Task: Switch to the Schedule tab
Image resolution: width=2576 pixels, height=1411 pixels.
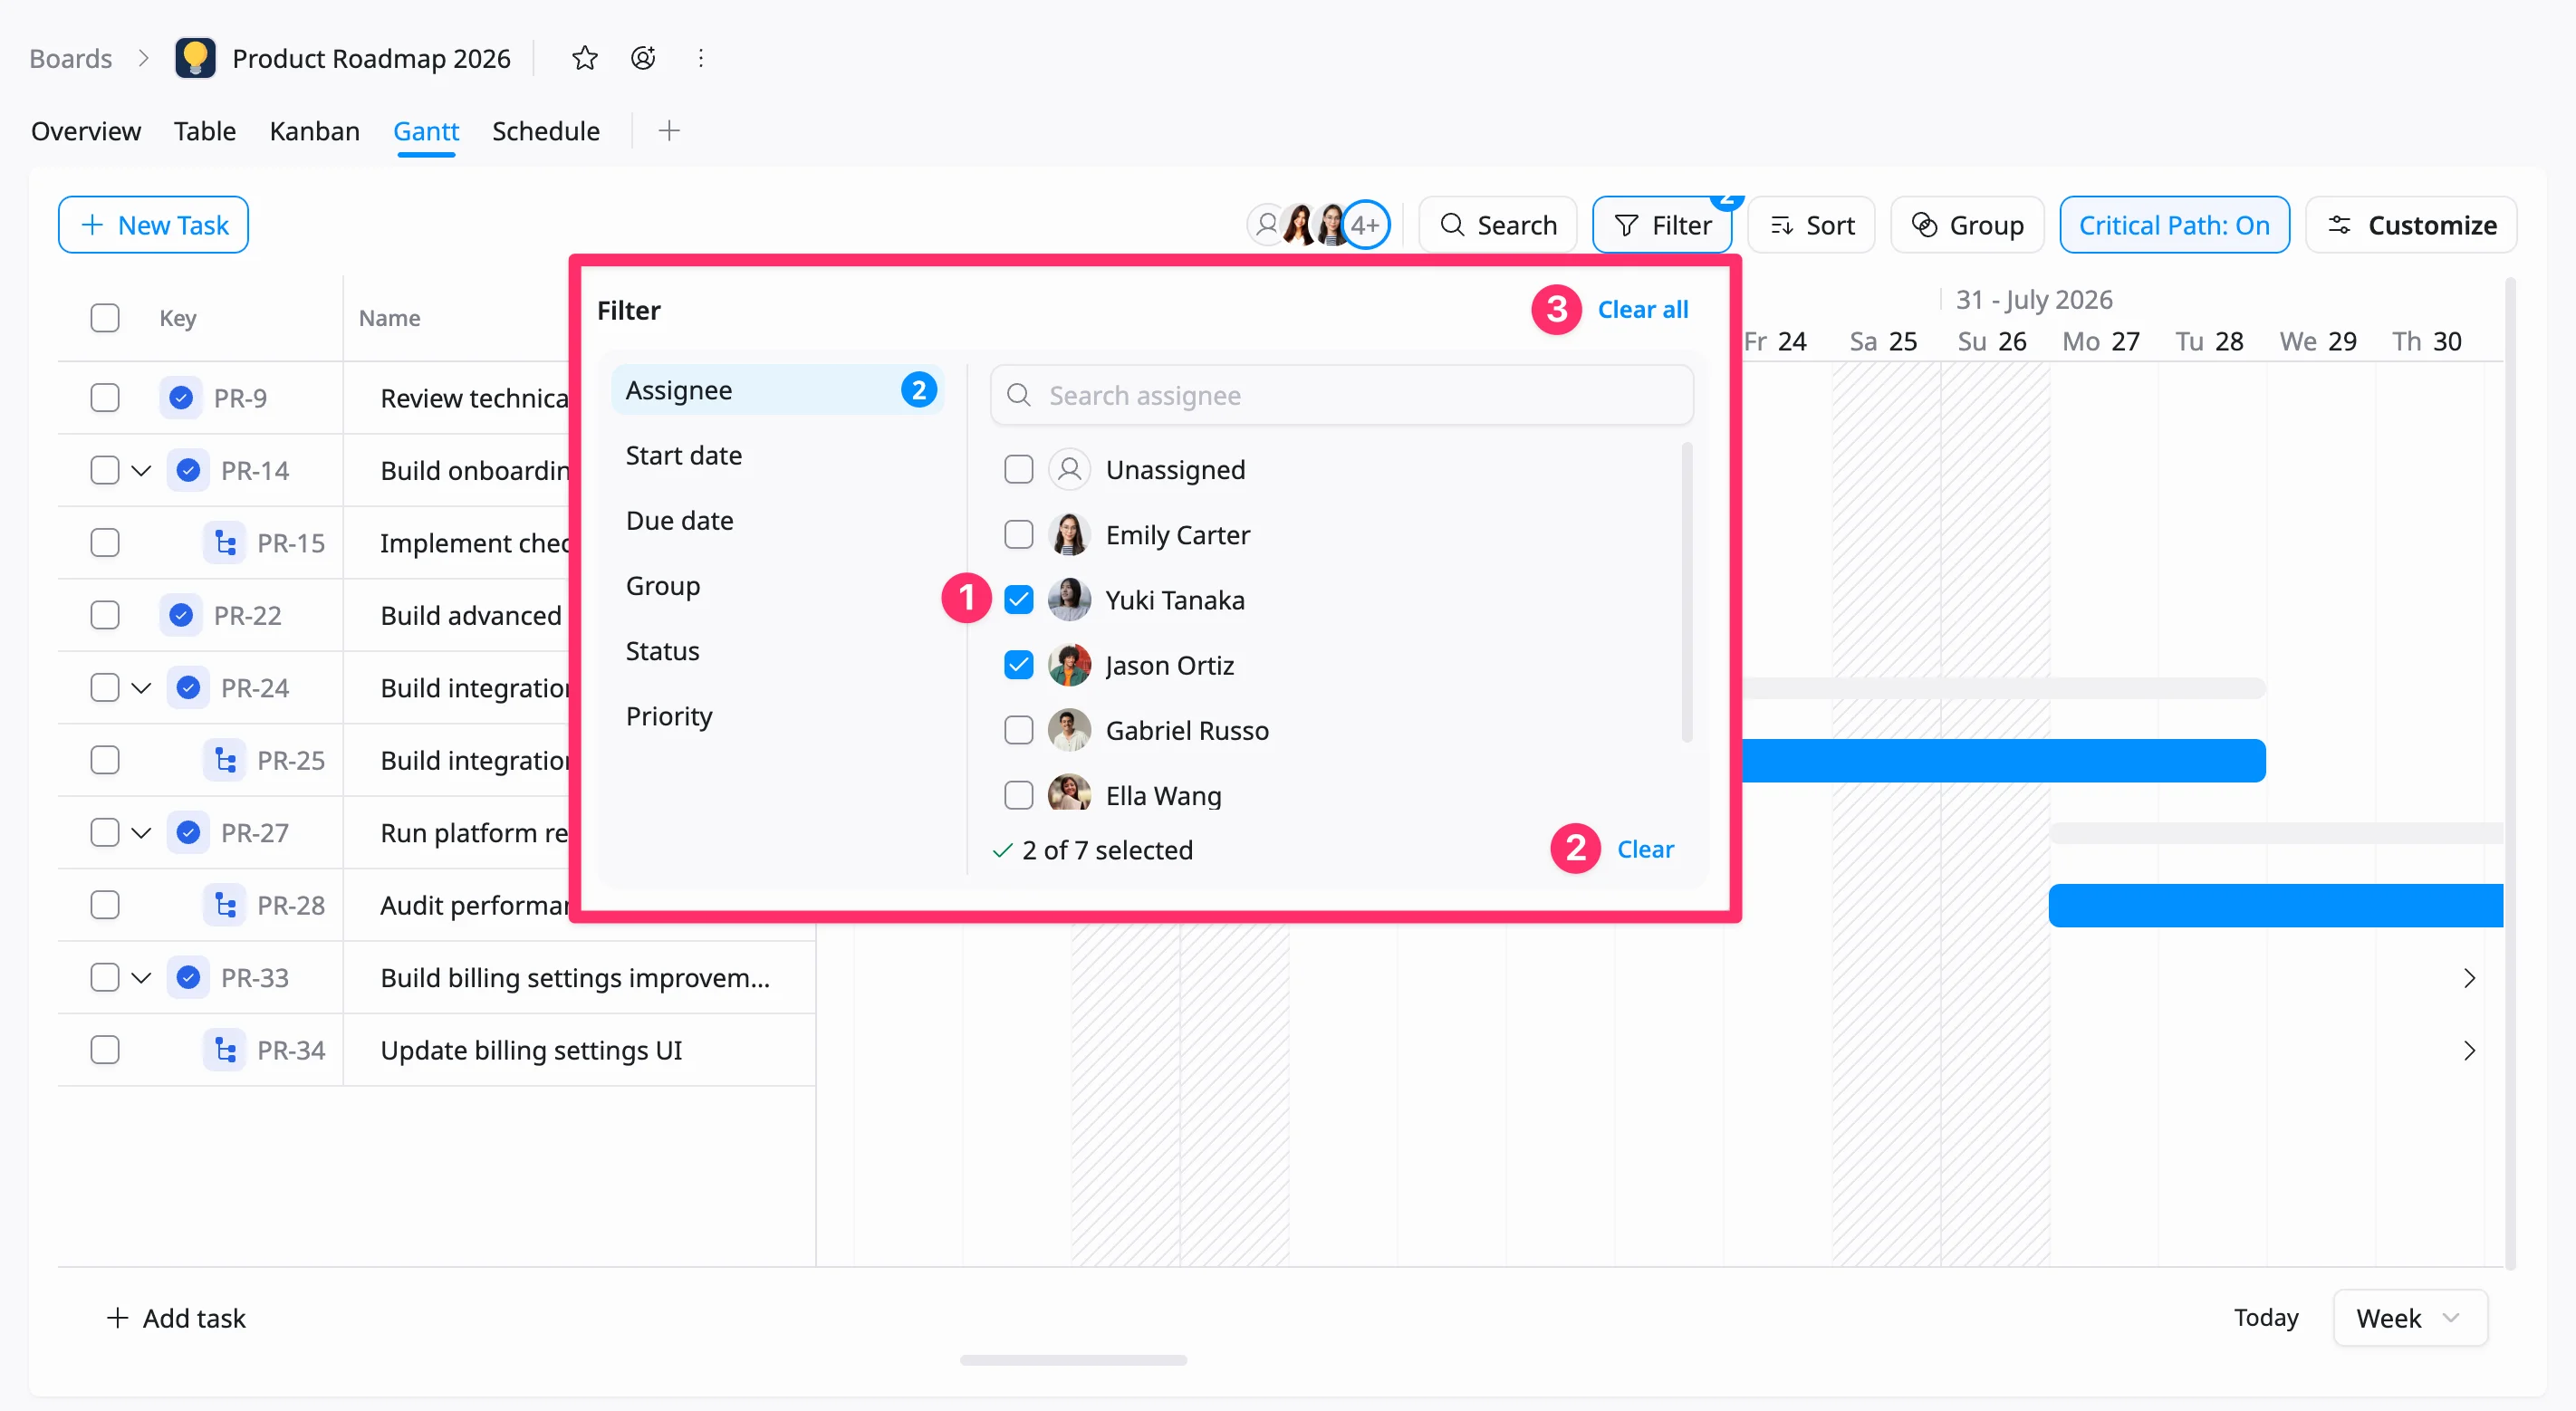Action: [x=545, y=131]
